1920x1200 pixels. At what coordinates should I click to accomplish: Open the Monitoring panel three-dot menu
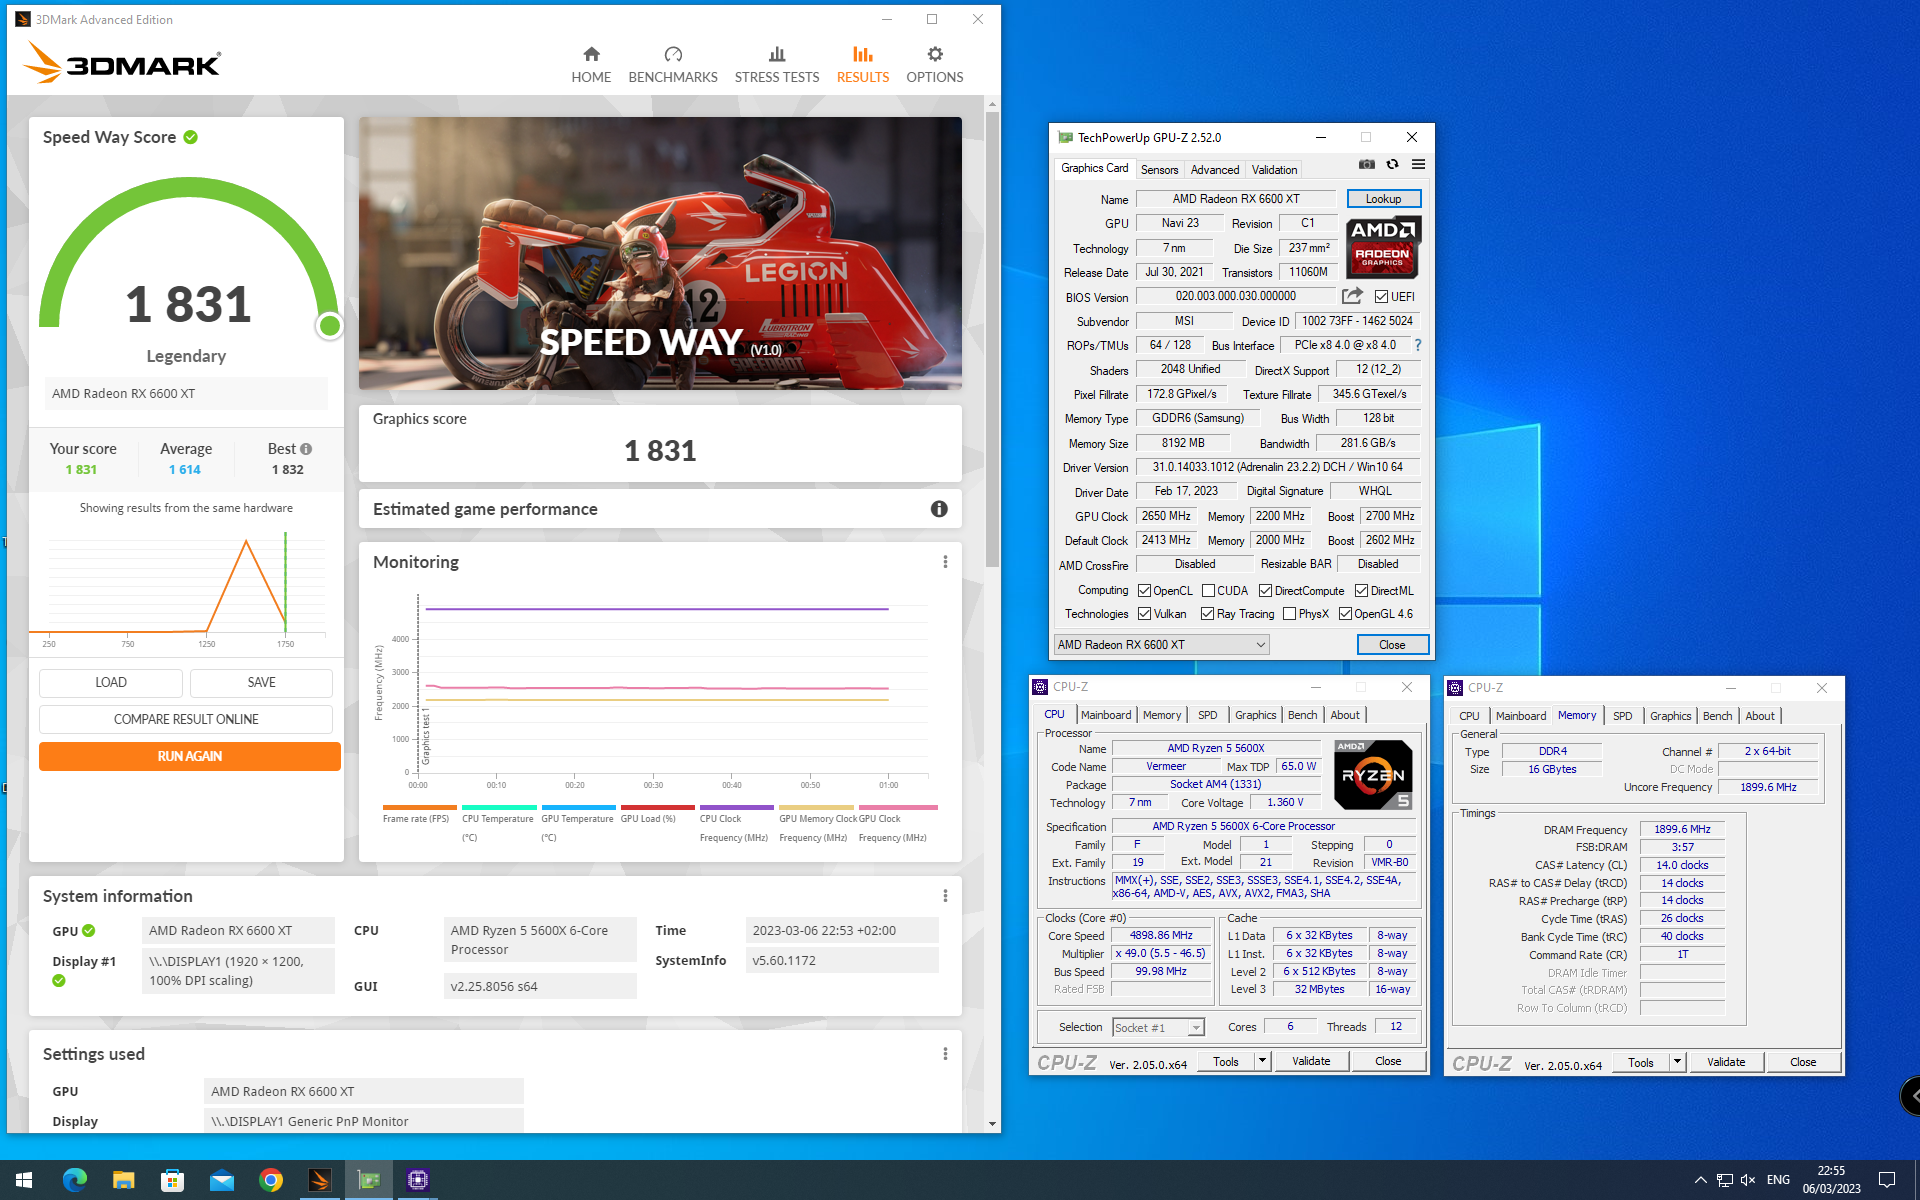click(x=945, y=562)
